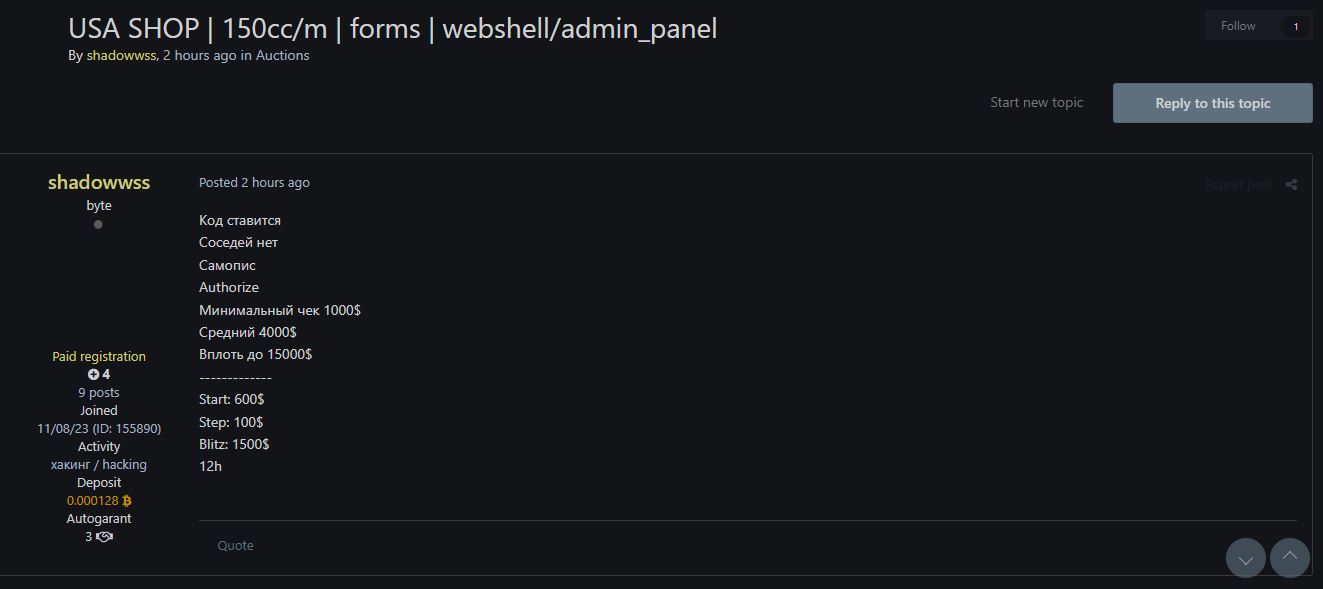Select Start new topic
This screenshot has height=589, width=1323.
pyautogui.click(x=1036, y=102)
